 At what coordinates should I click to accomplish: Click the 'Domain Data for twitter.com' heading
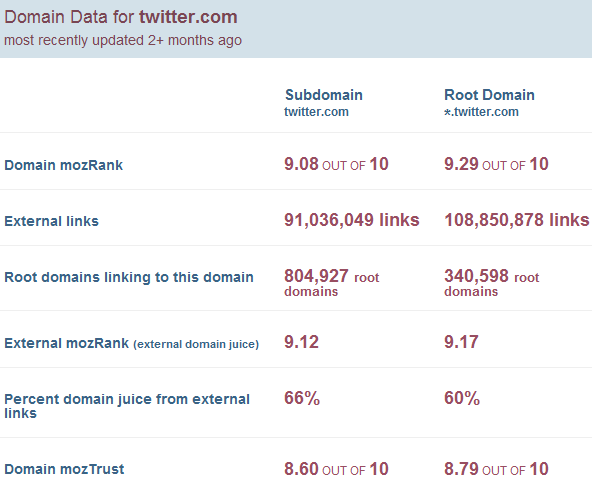click(x=121, y=17)
